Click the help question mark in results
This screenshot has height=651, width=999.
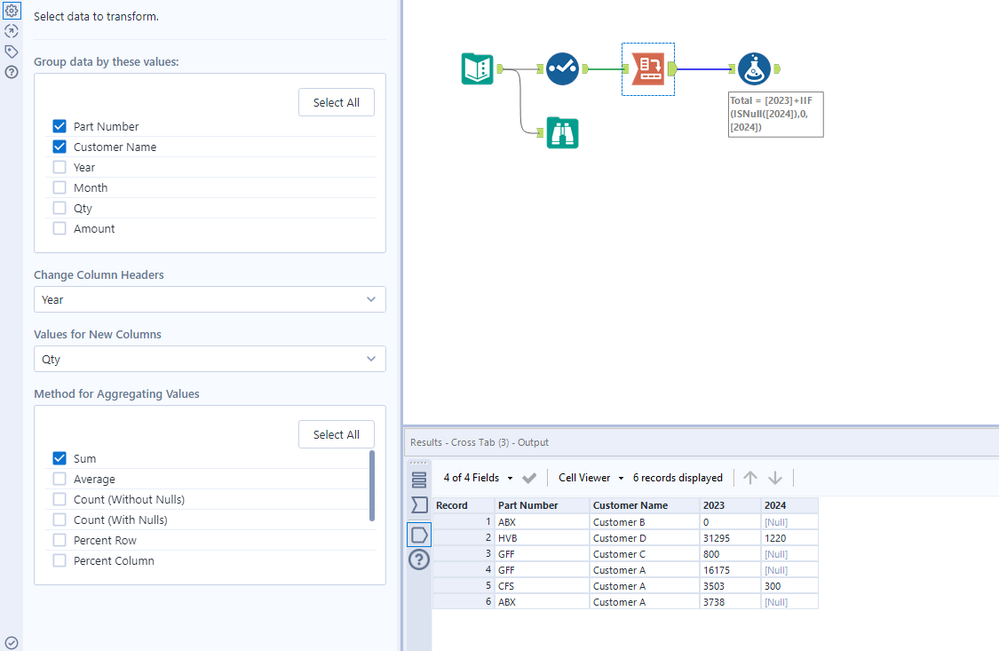[x=420, y=560]
